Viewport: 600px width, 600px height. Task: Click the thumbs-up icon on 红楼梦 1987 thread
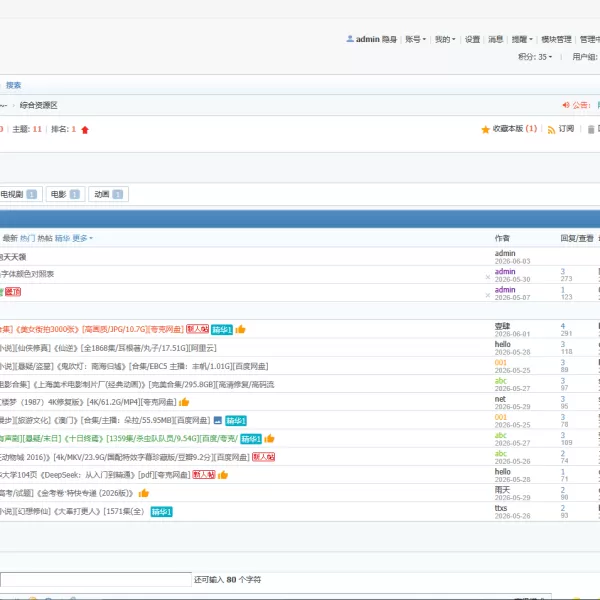pos(184,402)
